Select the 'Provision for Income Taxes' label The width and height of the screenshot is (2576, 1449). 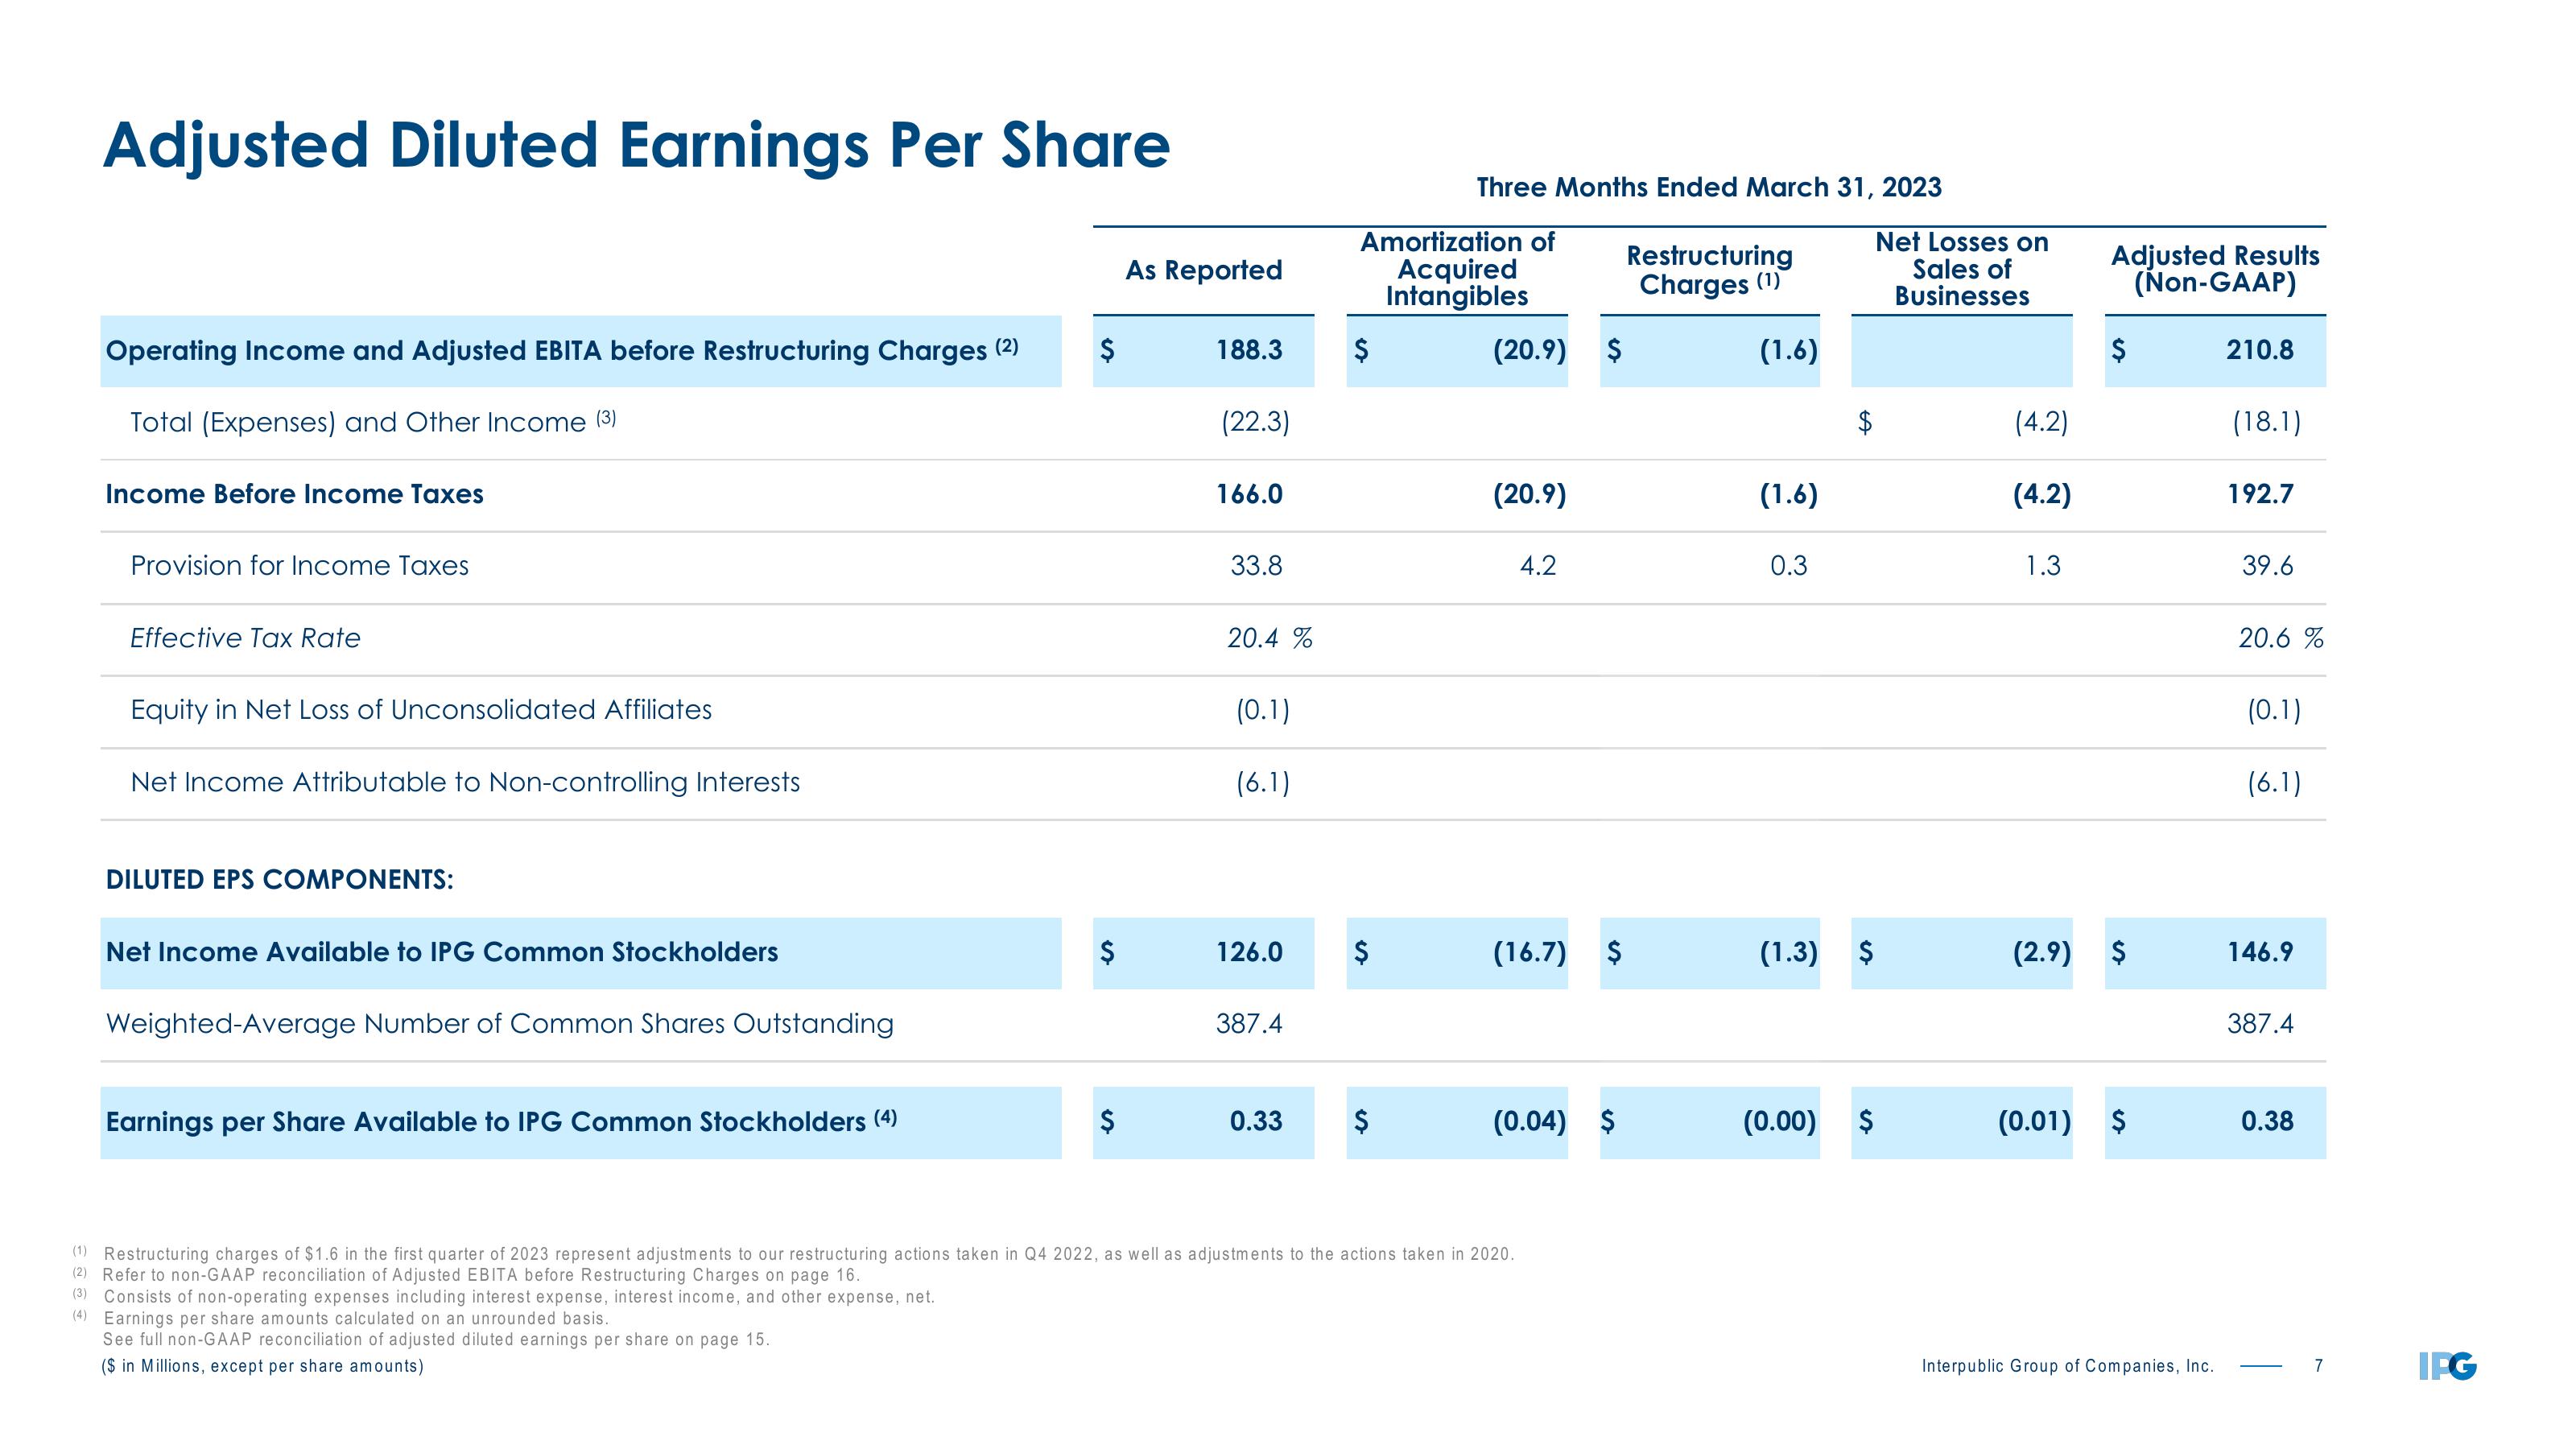(299, 566)
